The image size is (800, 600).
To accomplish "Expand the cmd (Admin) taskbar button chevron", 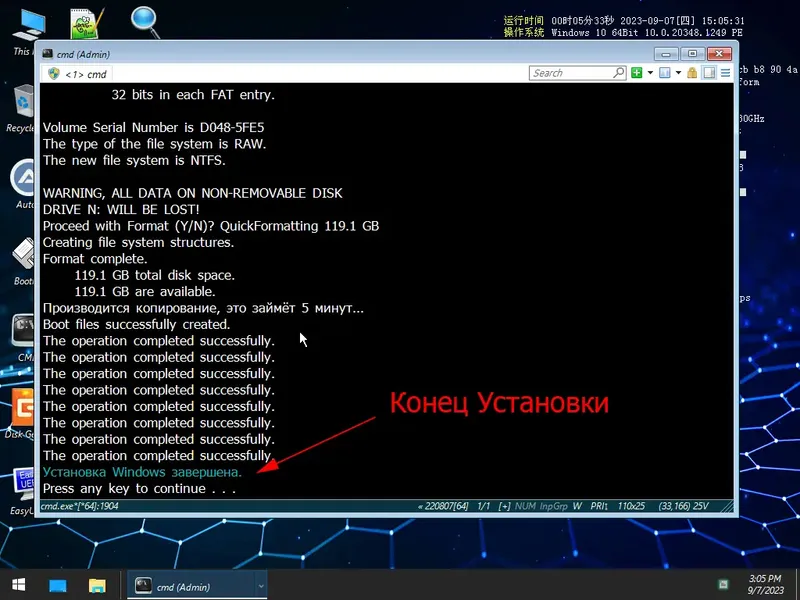I will coord(261,586).
